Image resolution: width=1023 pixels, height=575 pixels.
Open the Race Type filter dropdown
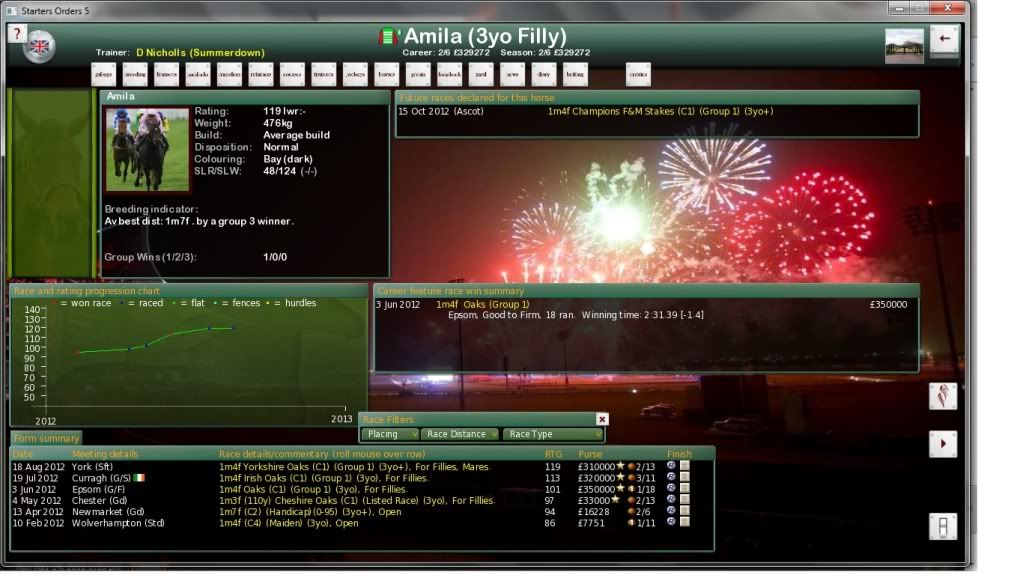pos(553,434)
